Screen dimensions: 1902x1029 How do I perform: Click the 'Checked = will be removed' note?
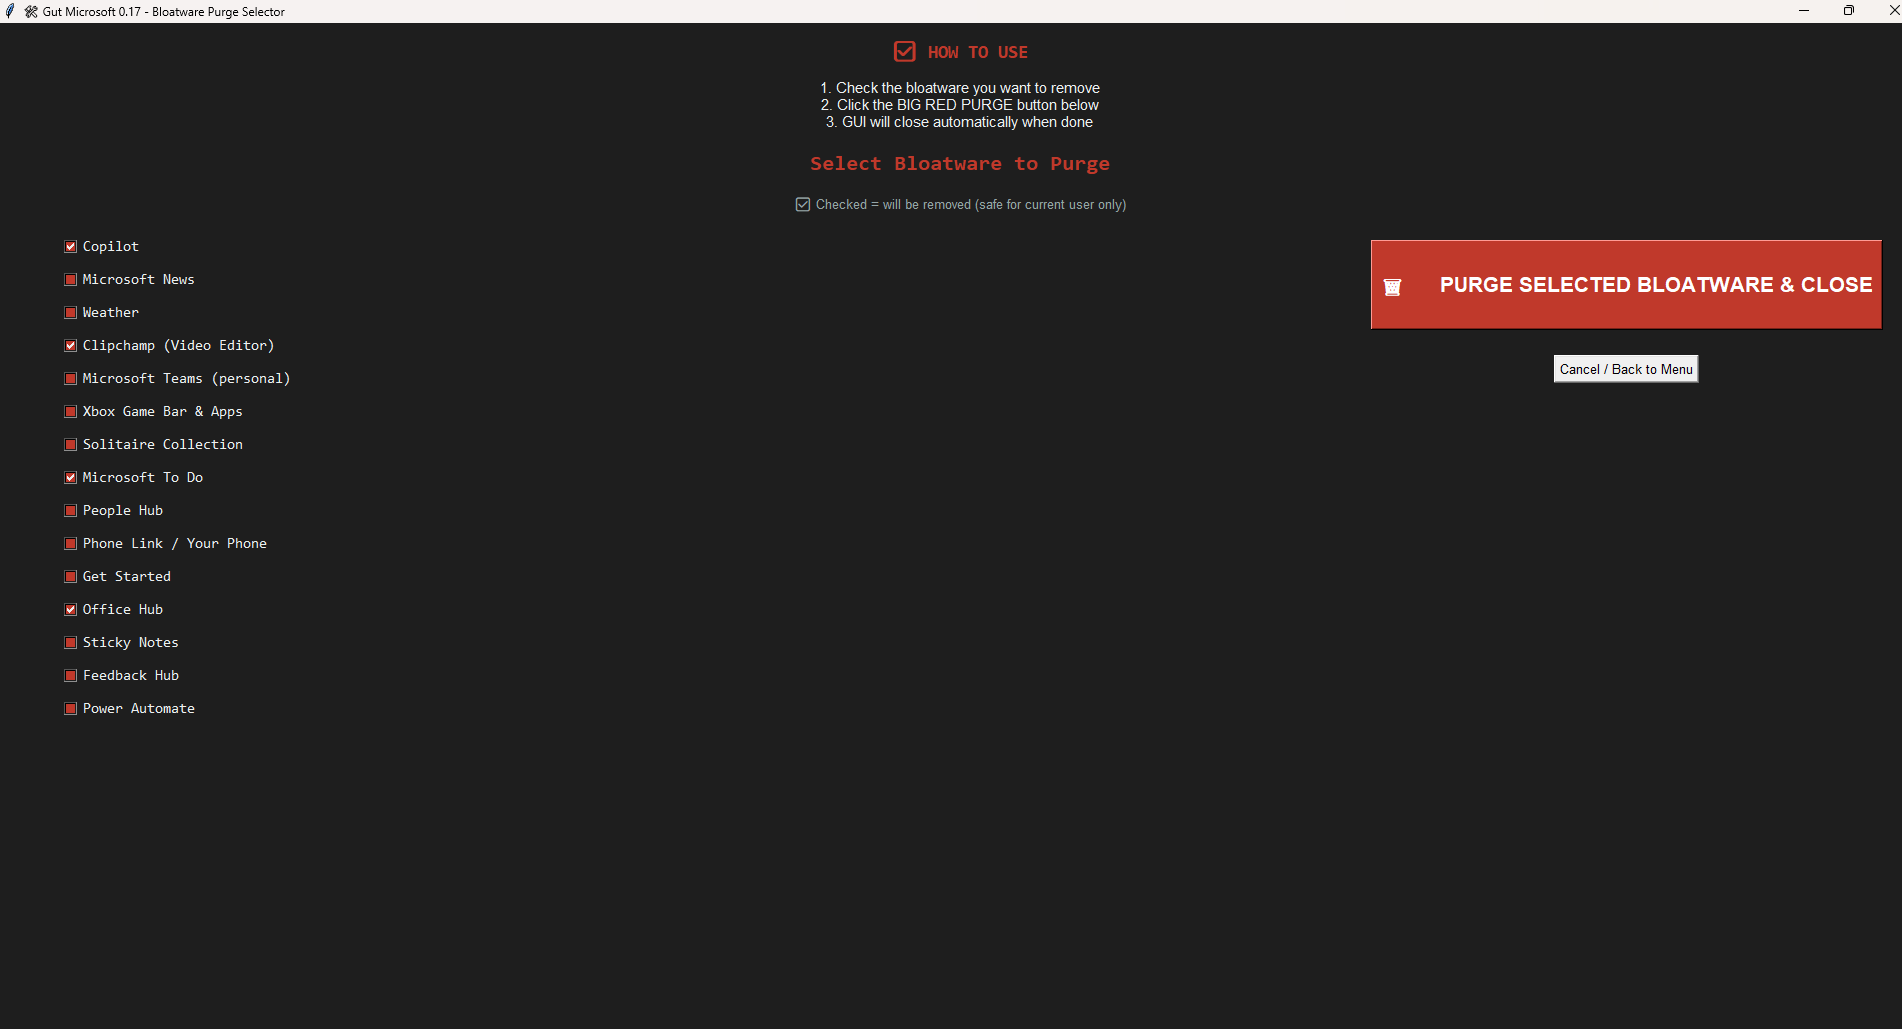[971, 205]
